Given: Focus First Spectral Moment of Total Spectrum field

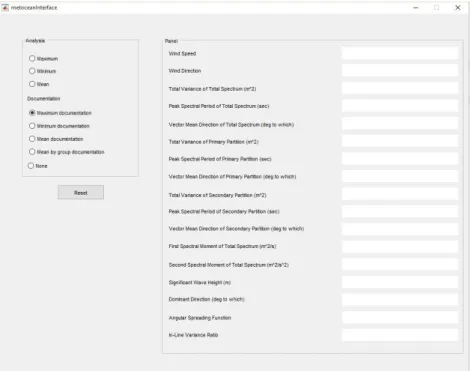Looking at the screenshot, I should pyautogui.click(x=400, y=247).
